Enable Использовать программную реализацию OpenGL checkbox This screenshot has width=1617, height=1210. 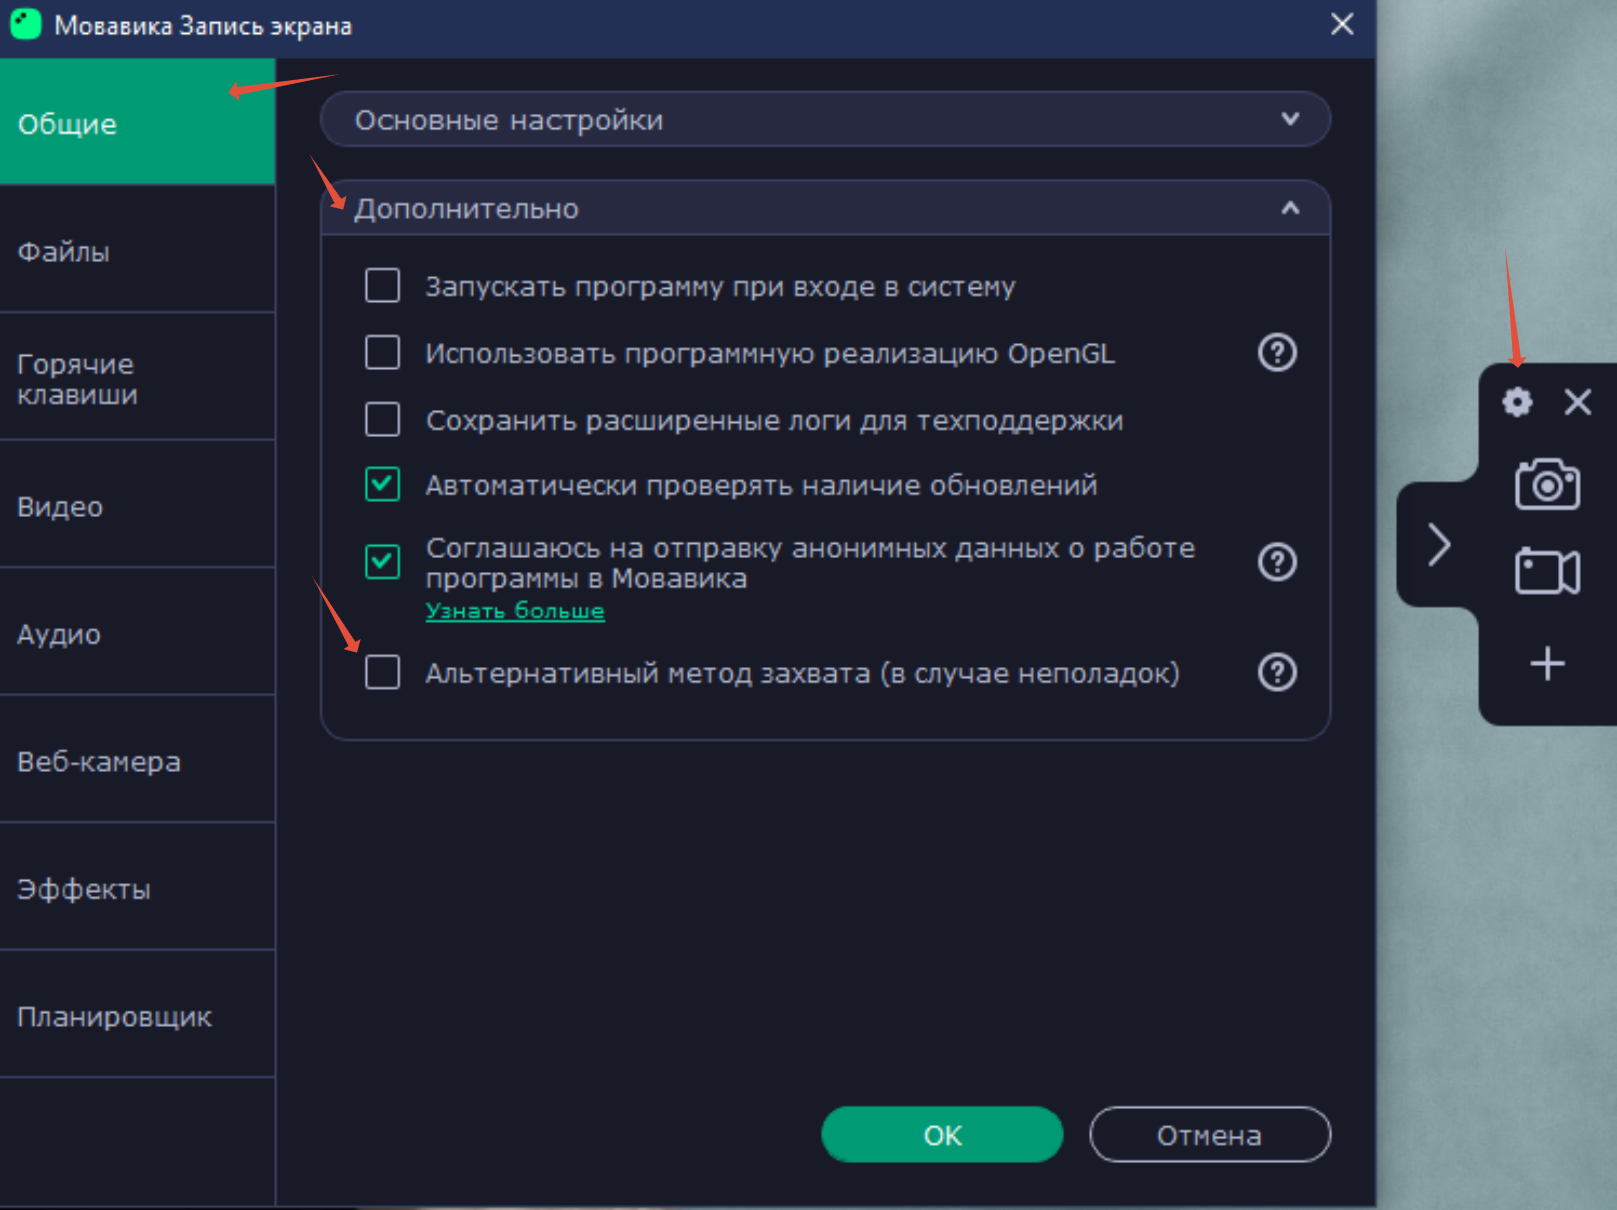(382, 352)
